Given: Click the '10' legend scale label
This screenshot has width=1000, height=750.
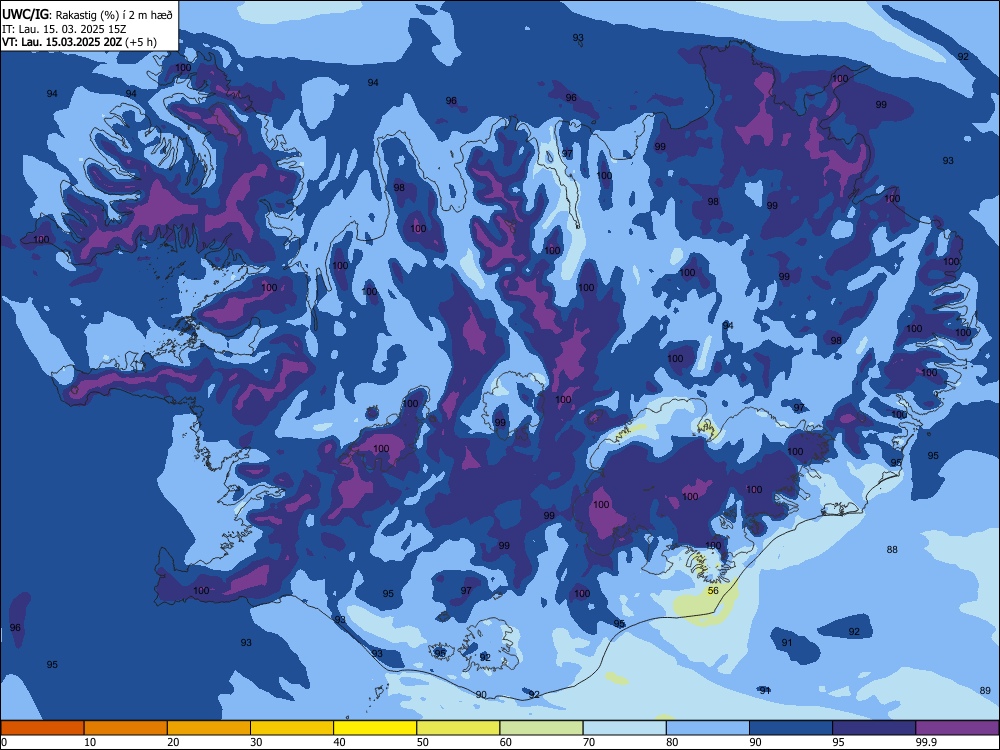Looking at the screenshot, I should tap(90, 742).
